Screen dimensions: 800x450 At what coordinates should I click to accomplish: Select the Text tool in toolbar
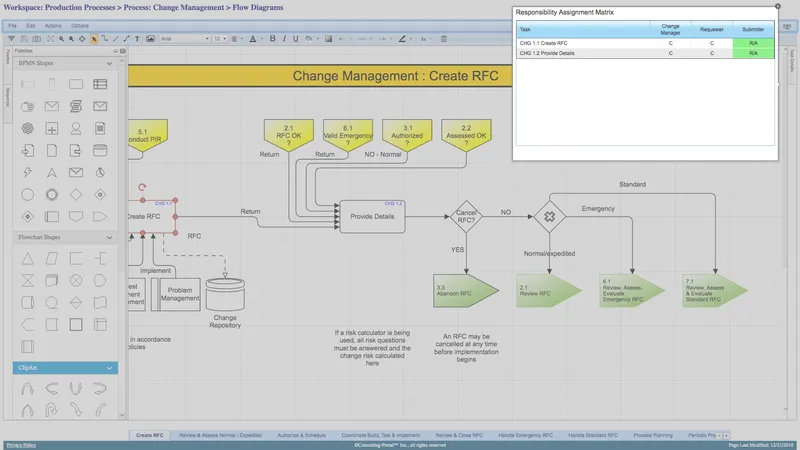click(137, 39)
